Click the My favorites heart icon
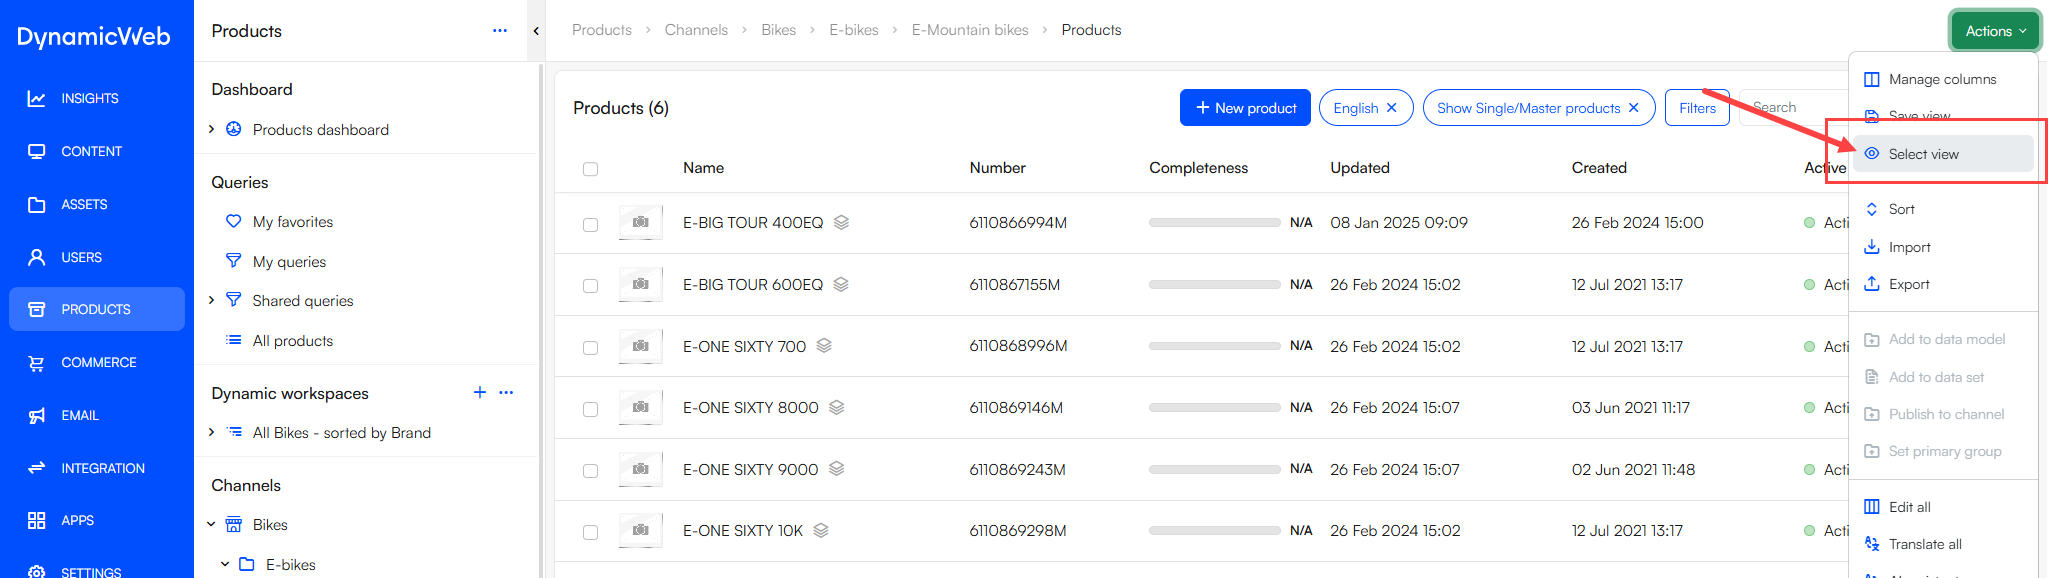Screen dimensions: 2048x578 tap(233, 221)
